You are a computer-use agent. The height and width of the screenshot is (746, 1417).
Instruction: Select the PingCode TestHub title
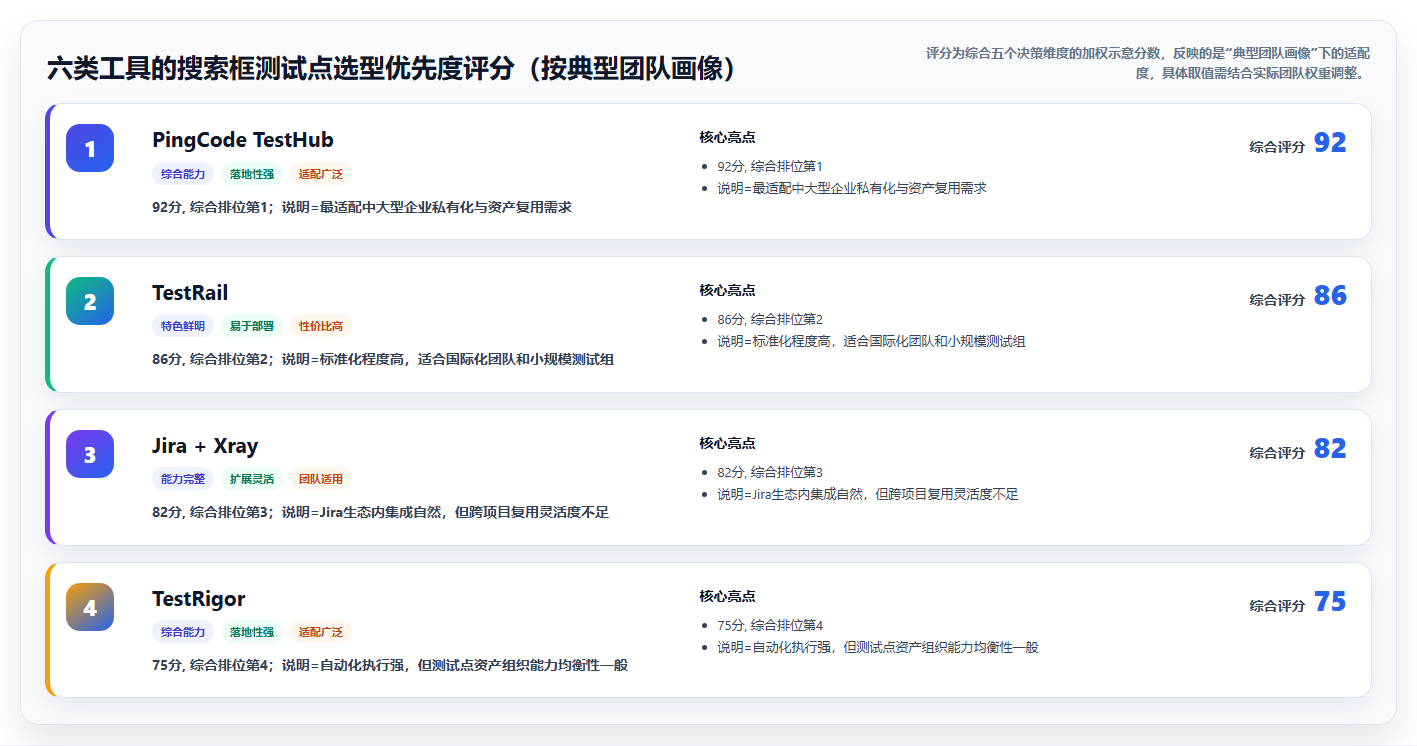243,140
